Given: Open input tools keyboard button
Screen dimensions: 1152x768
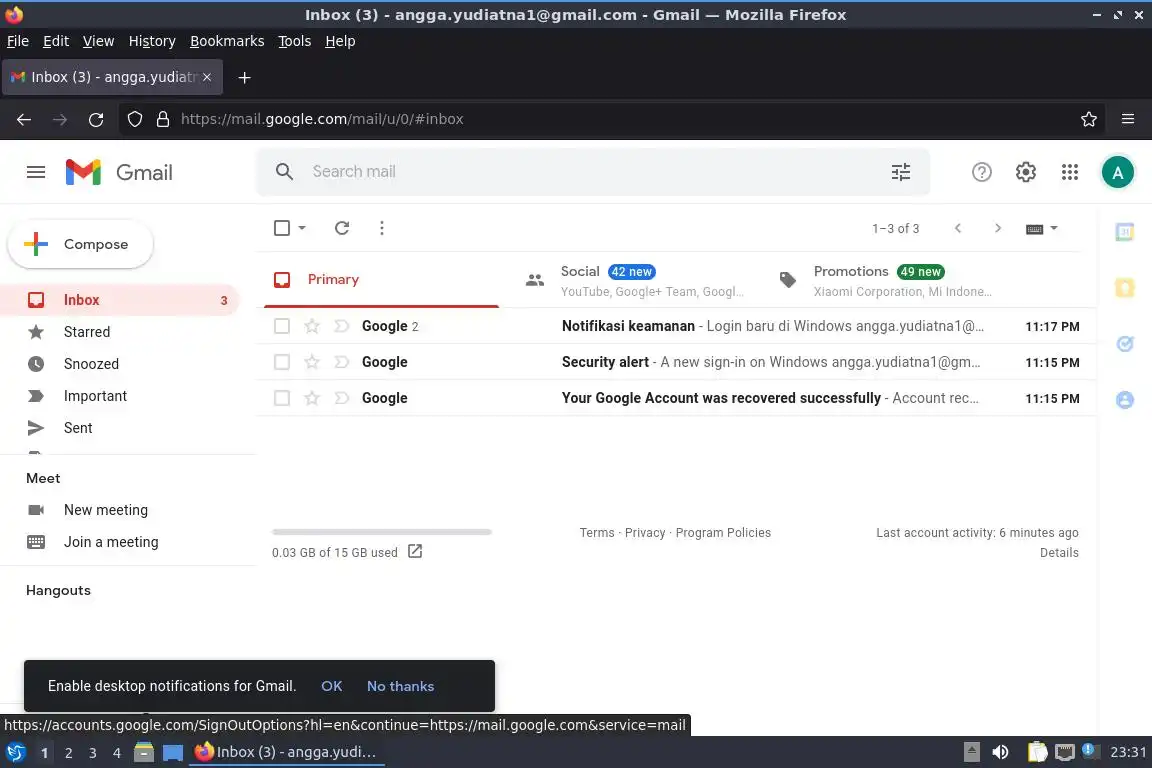Looking at the screenshot, I should (1034, 229).
